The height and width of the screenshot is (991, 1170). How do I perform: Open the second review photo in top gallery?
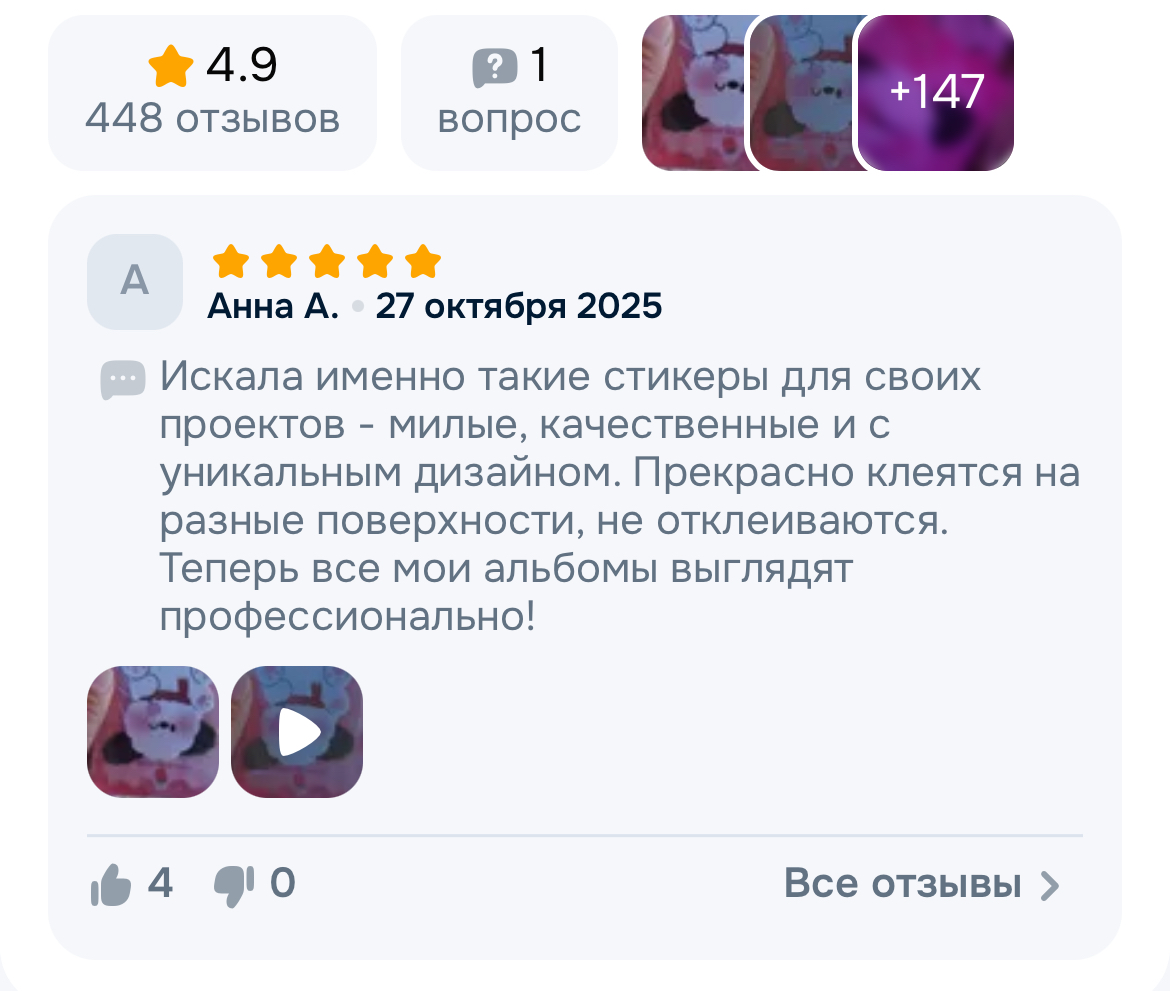pos(803,93)
